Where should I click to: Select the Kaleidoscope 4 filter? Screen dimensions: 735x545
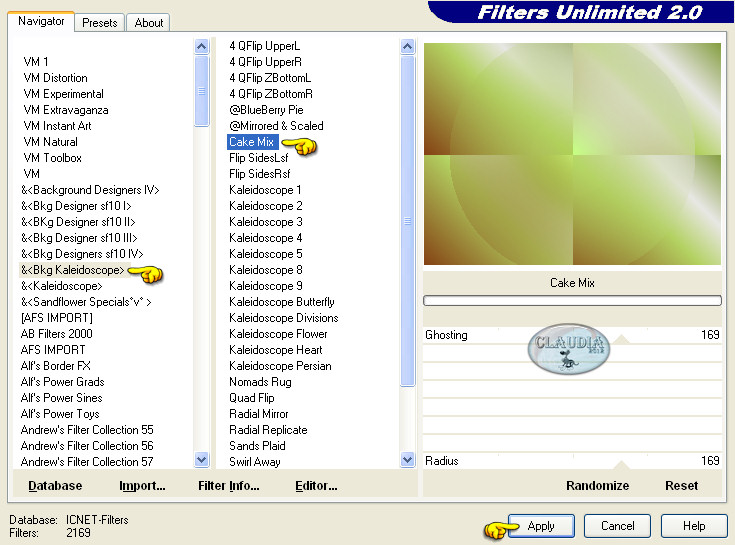coord(265,238)
